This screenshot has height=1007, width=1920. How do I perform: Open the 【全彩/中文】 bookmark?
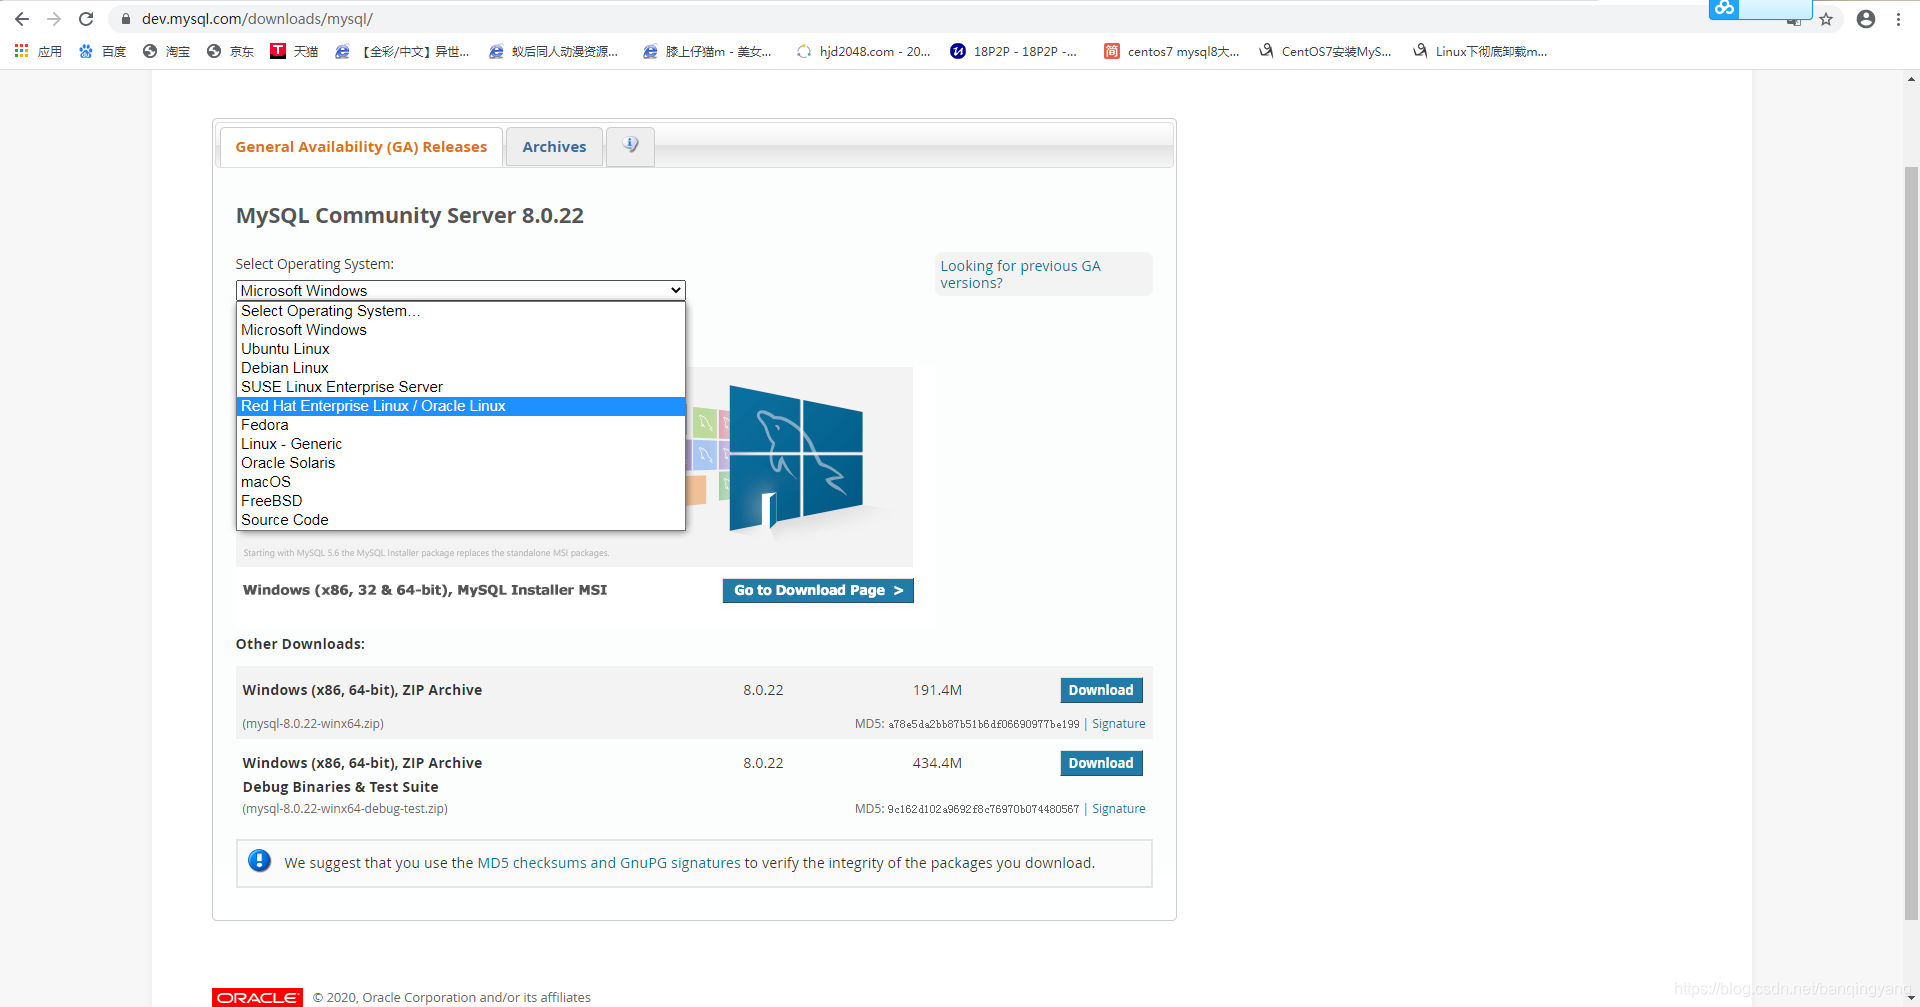click(x=402, y=51)
